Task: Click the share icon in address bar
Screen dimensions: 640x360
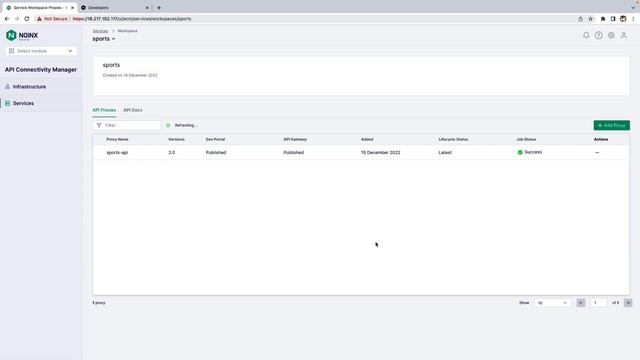Action: [580, 19]
